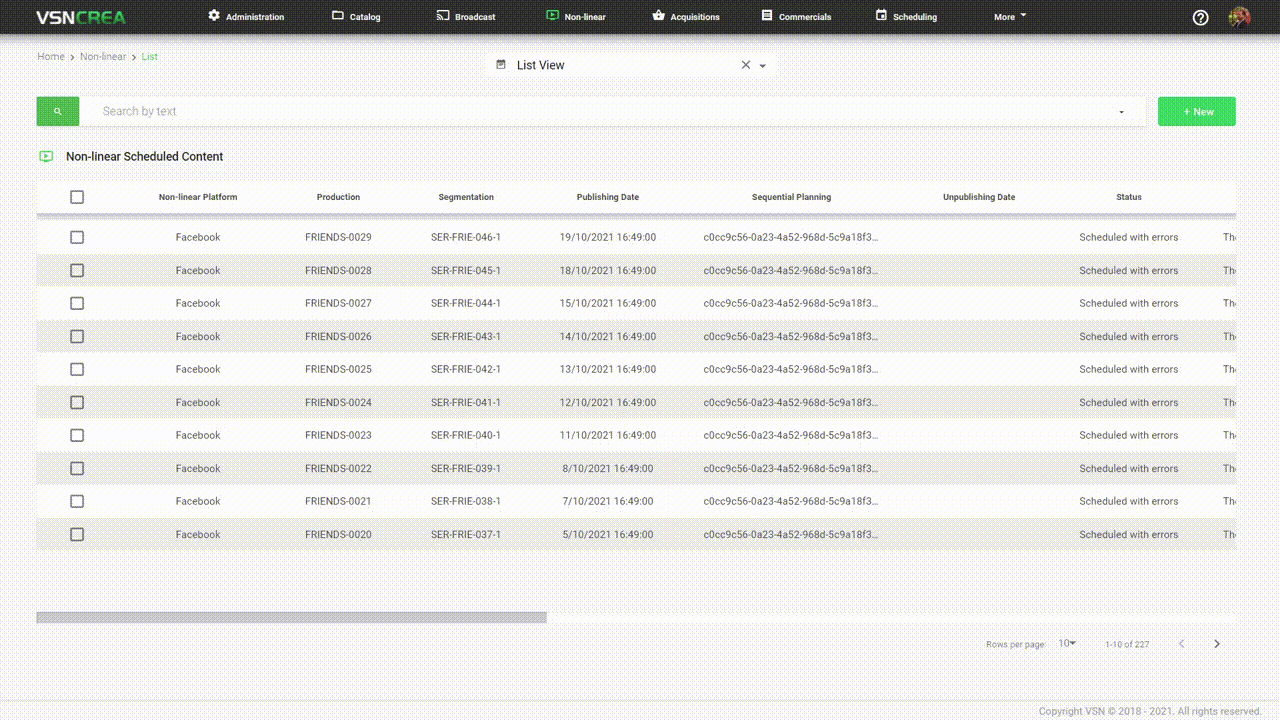Expand the search options dropdown arrow
The height and width of the screenshot is (720, 1280).
(1122, 112)
